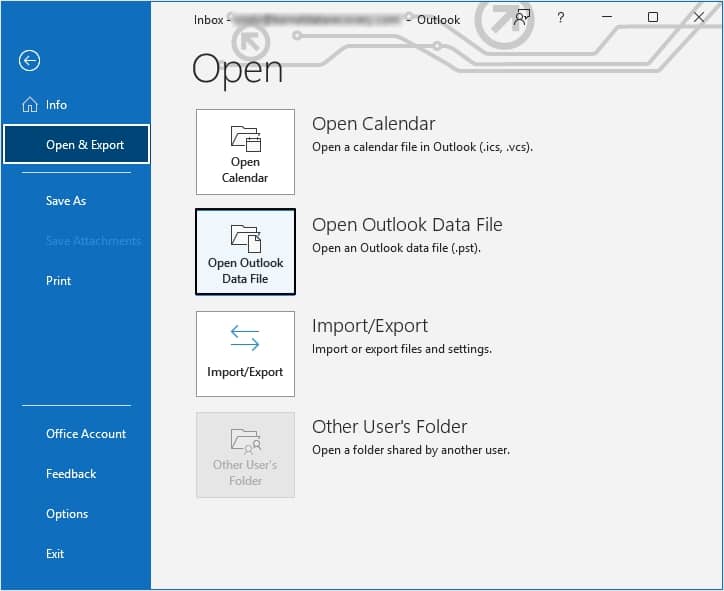Image resolution: width=724 pixels, height=591 pixels.
Task: Open Outlook Options
Action: pos(67,514)
